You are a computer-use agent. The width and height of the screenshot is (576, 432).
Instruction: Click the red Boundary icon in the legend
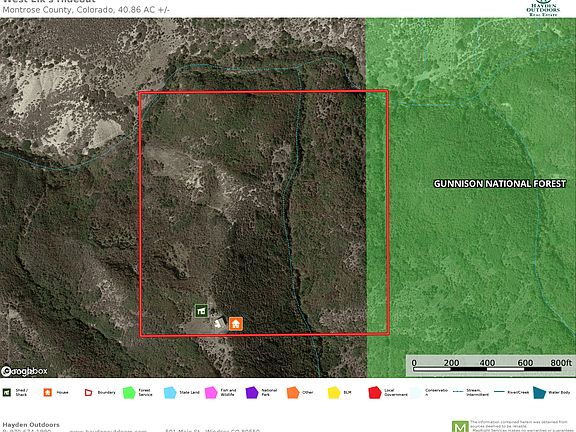coord(89,393)
